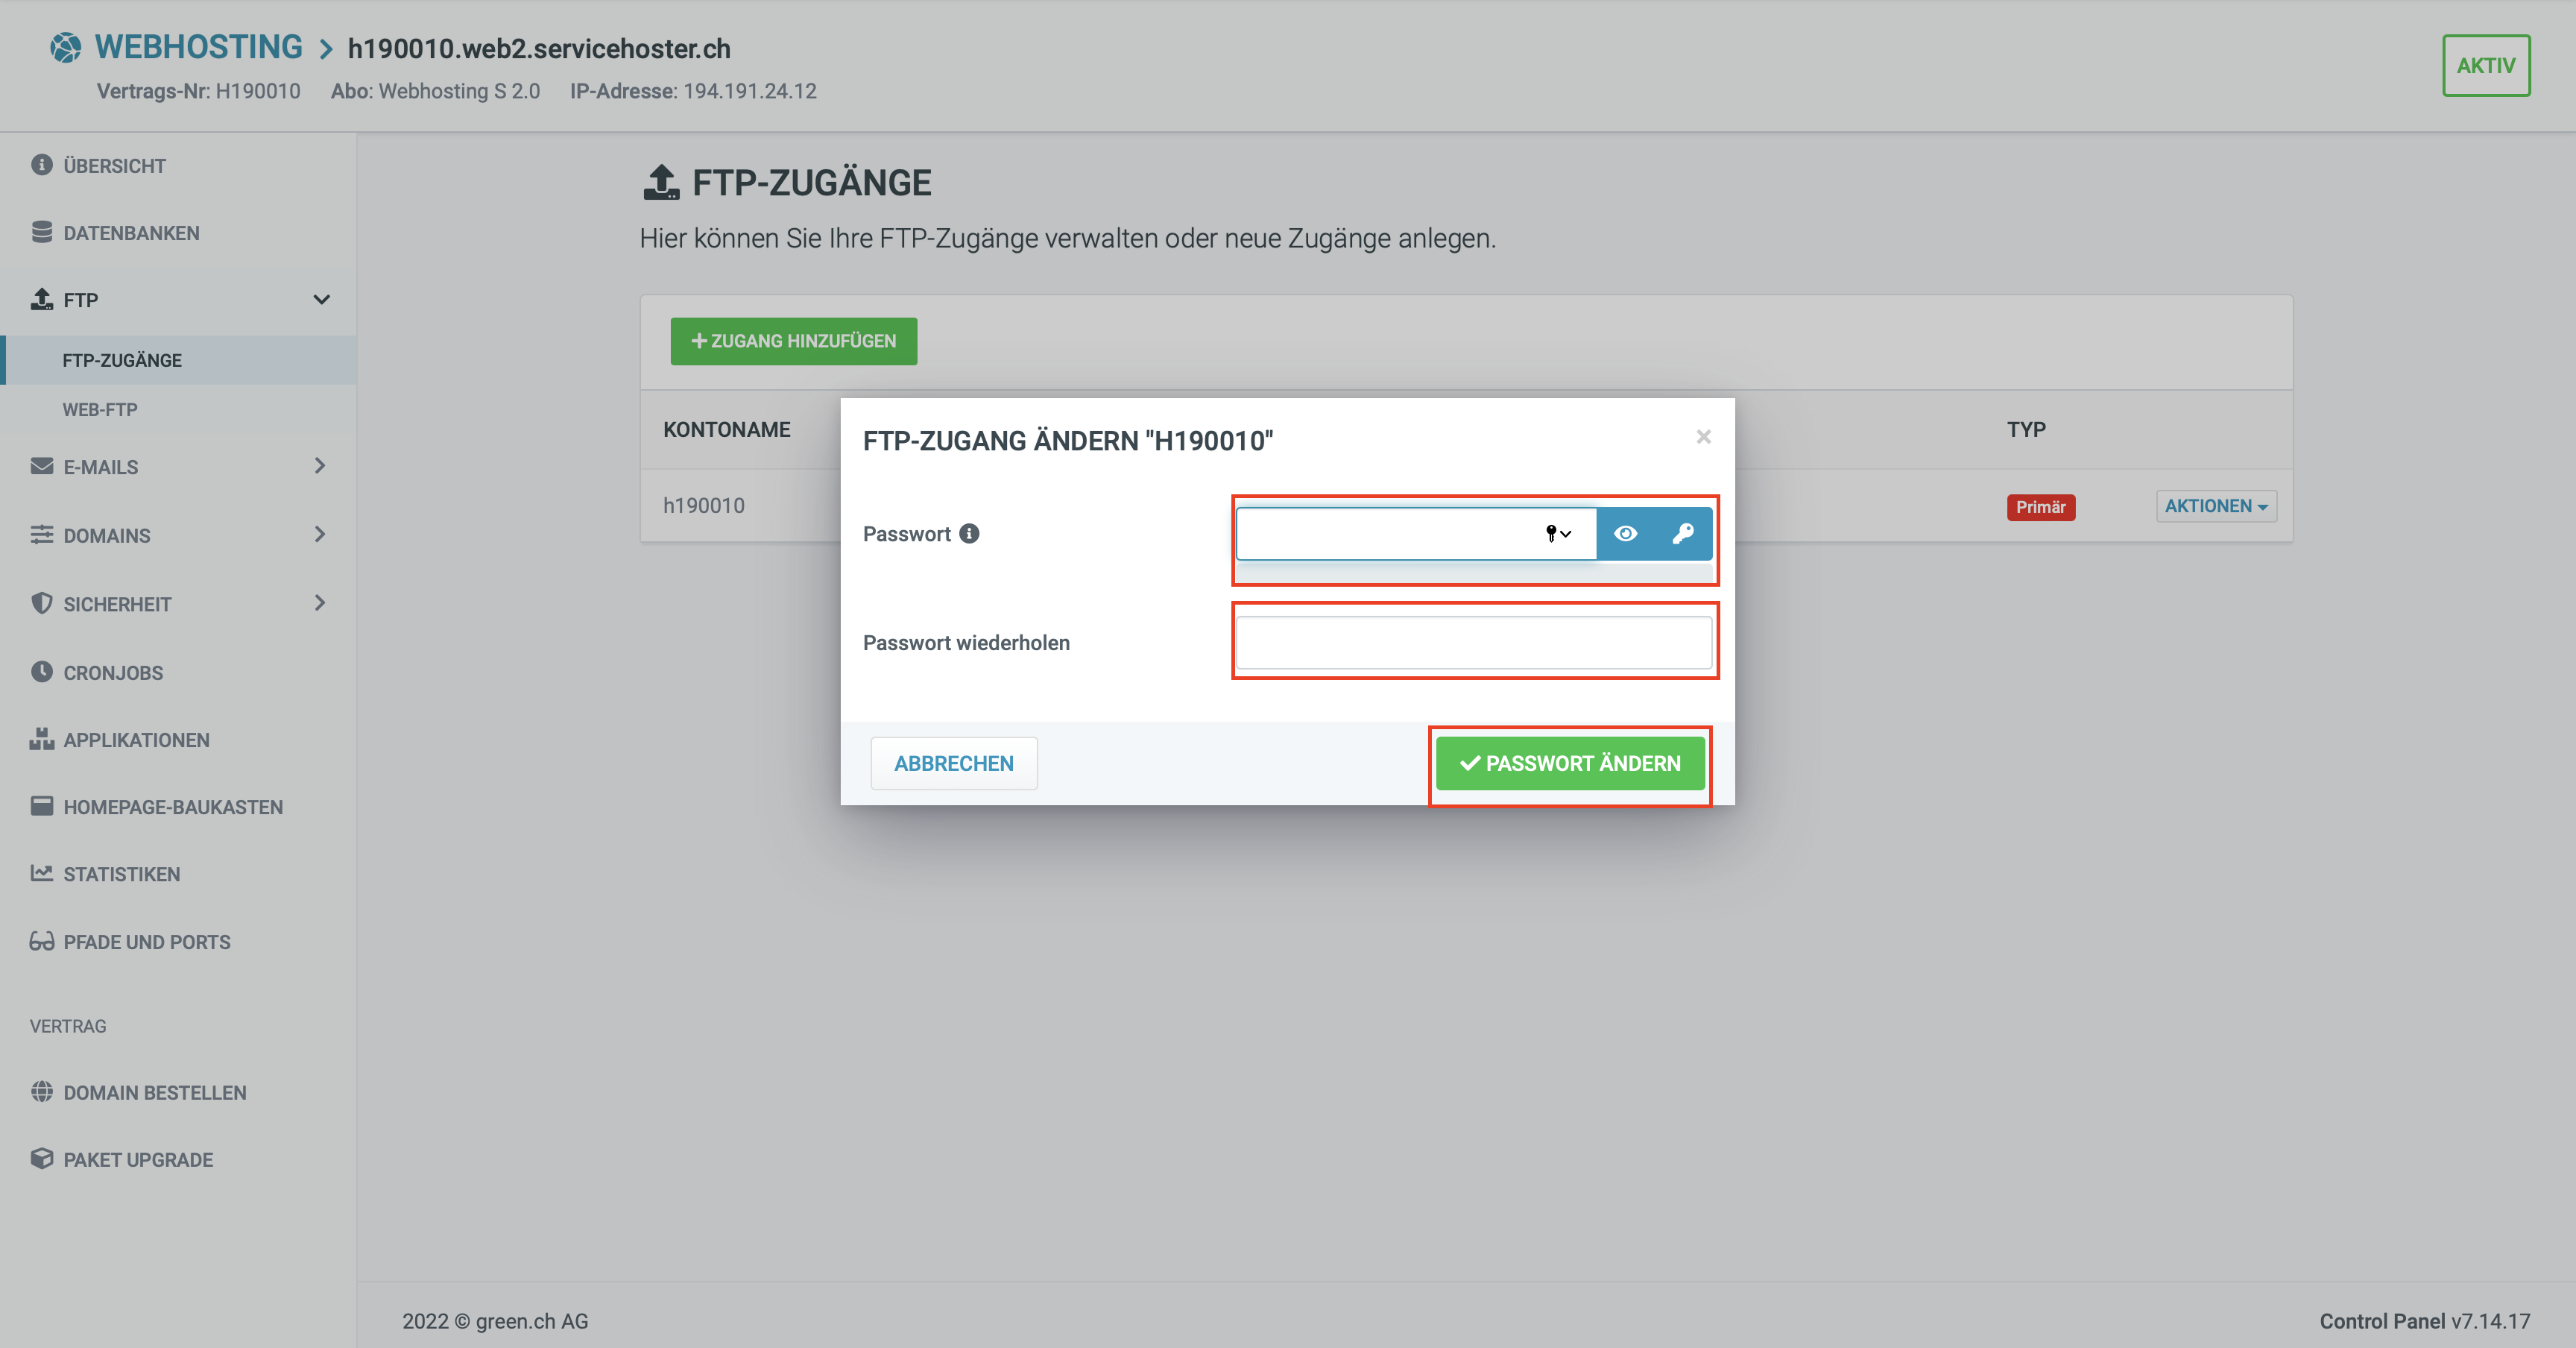Click the Pfade und Ports glasses icon

pyautogui.click(x=41, y=941)
